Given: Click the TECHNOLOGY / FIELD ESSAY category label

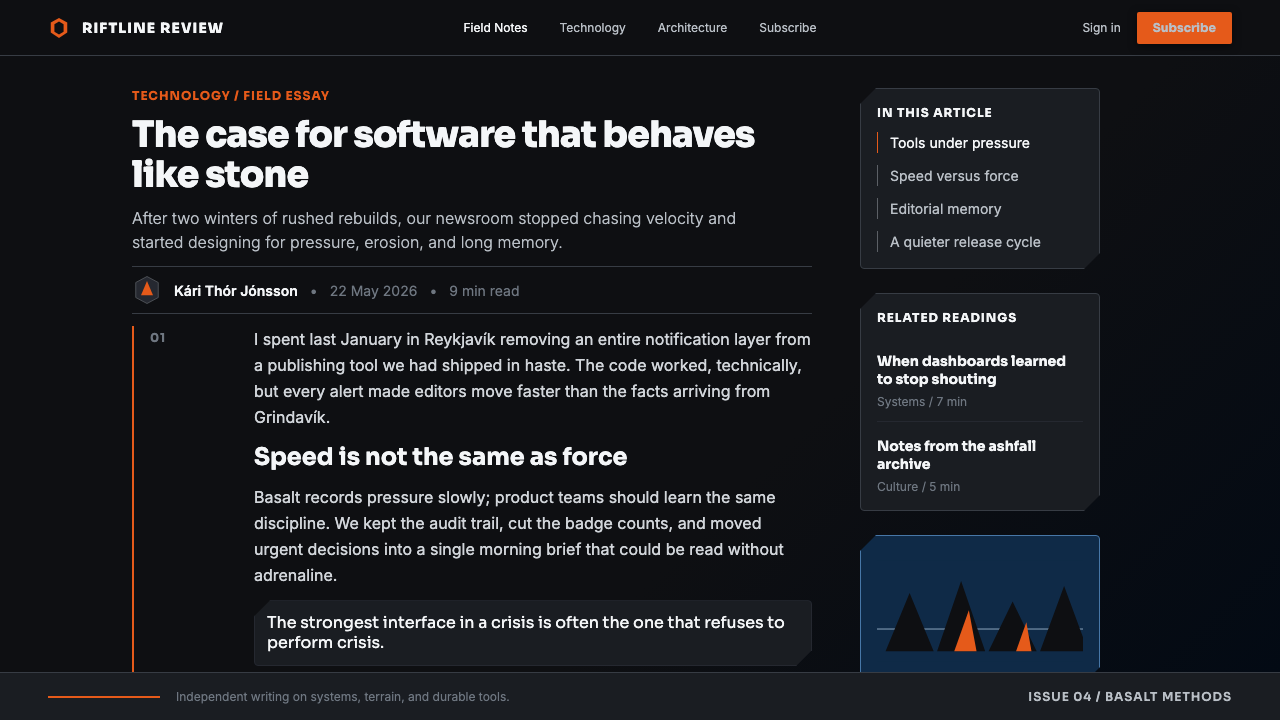Looking at the screenshot, I should tap(231, 96).
